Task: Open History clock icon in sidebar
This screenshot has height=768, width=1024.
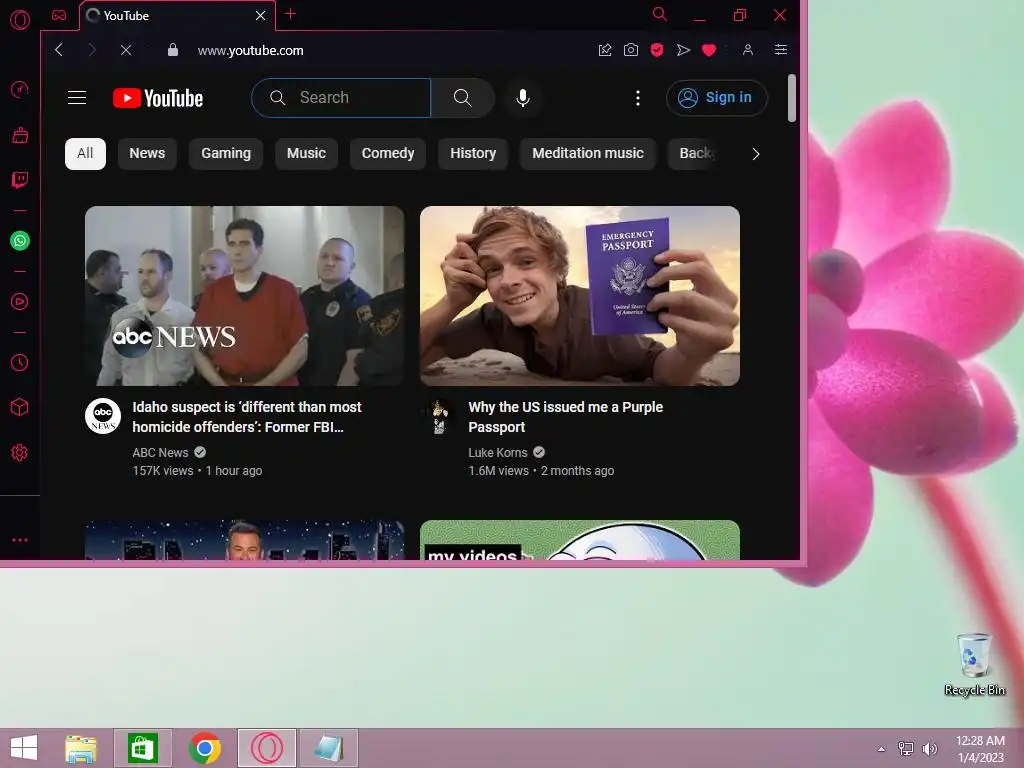Action: 20,362
